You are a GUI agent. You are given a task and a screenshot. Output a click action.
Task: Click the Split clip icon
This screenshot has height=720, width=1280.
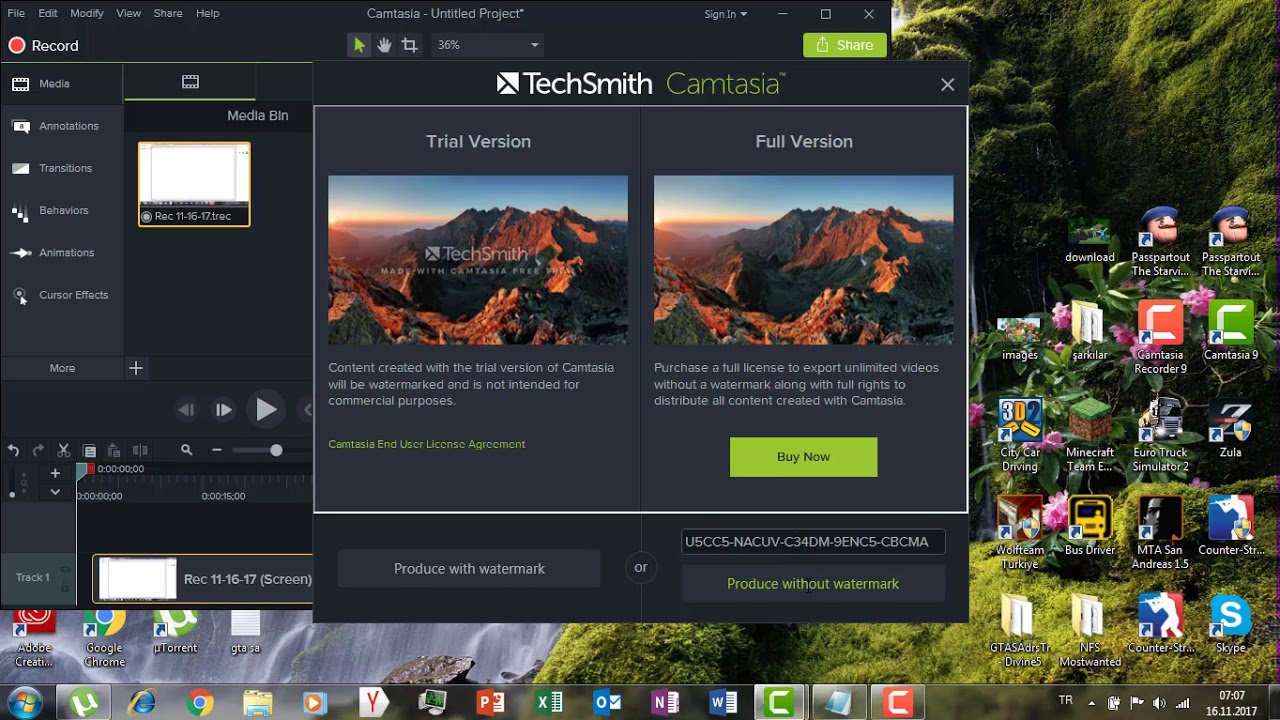tap(140, 451)
